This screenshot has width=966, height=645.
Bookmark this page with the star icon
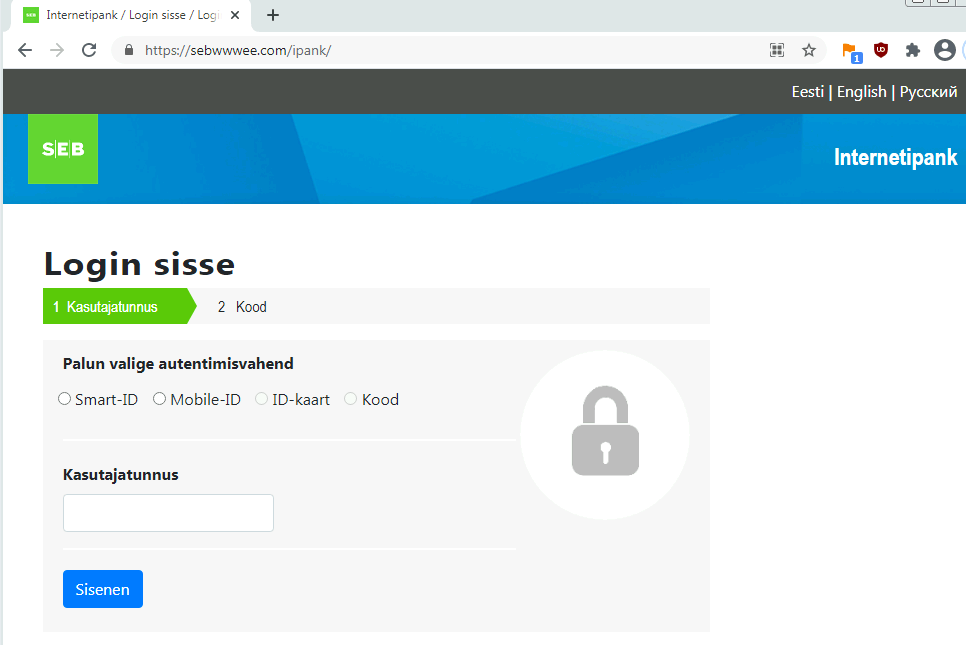pos(809,50)
